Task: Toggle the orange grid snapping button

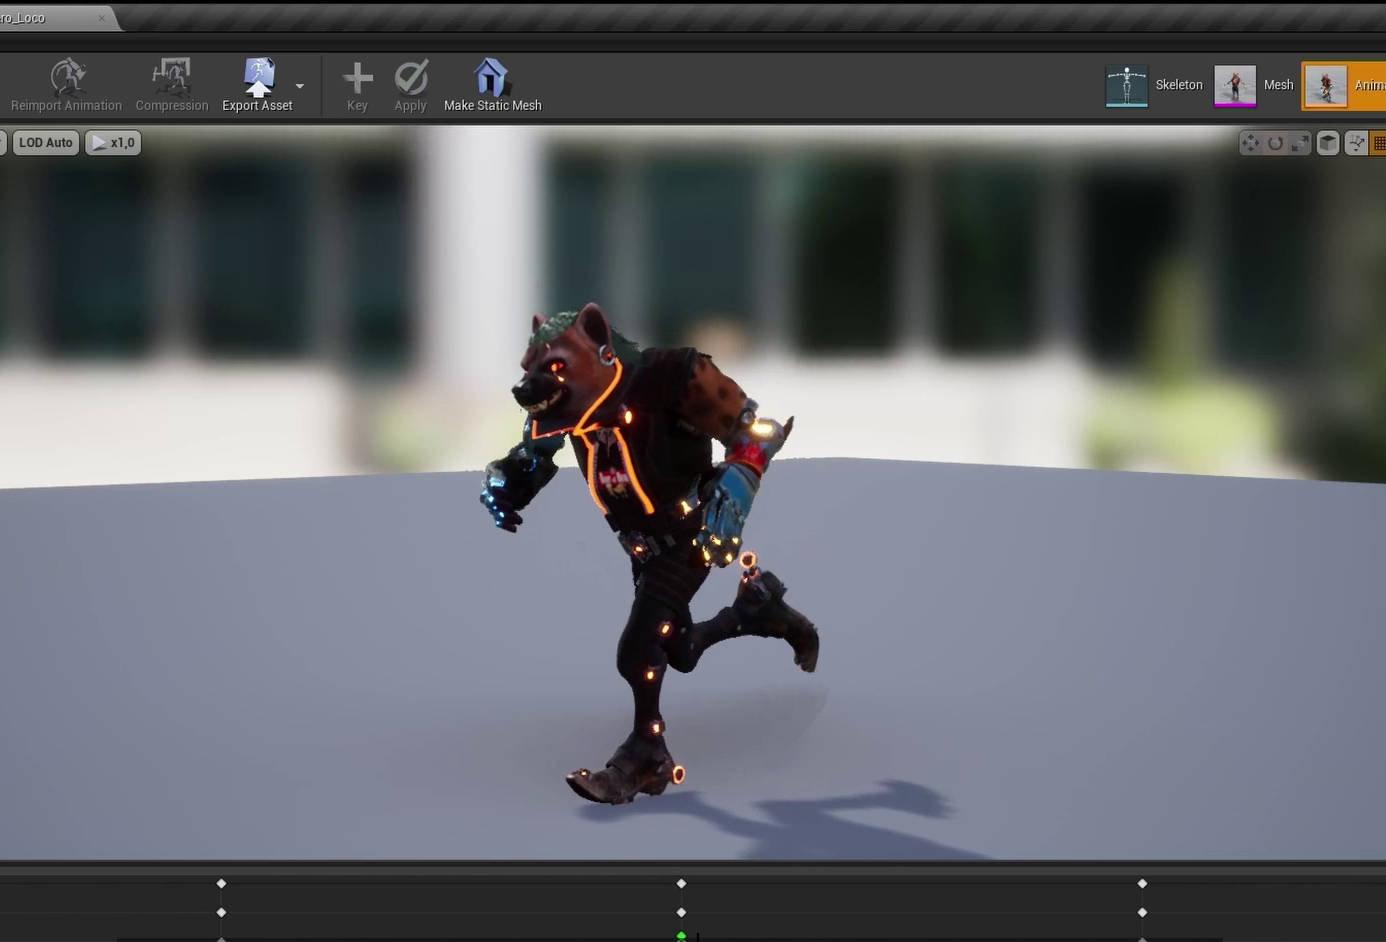Action: point(1378,143)
